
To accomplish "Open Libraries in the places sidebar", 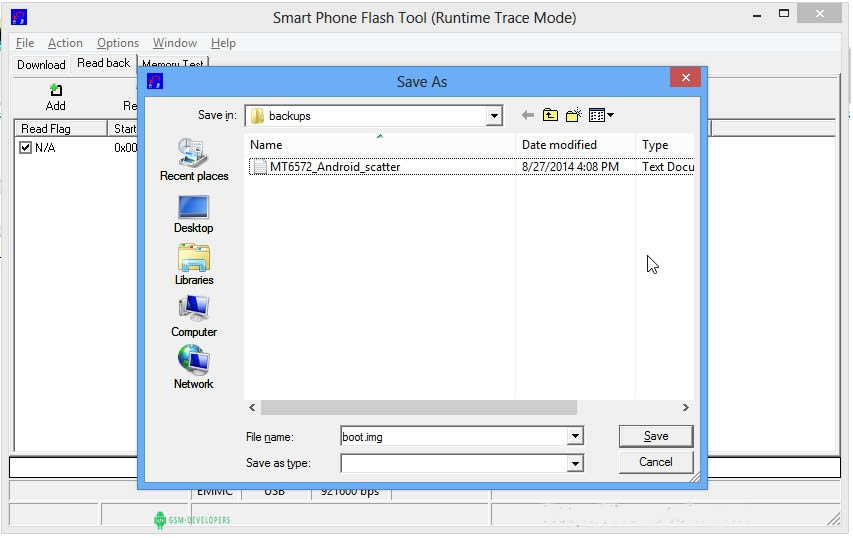I will coord(194,265).
